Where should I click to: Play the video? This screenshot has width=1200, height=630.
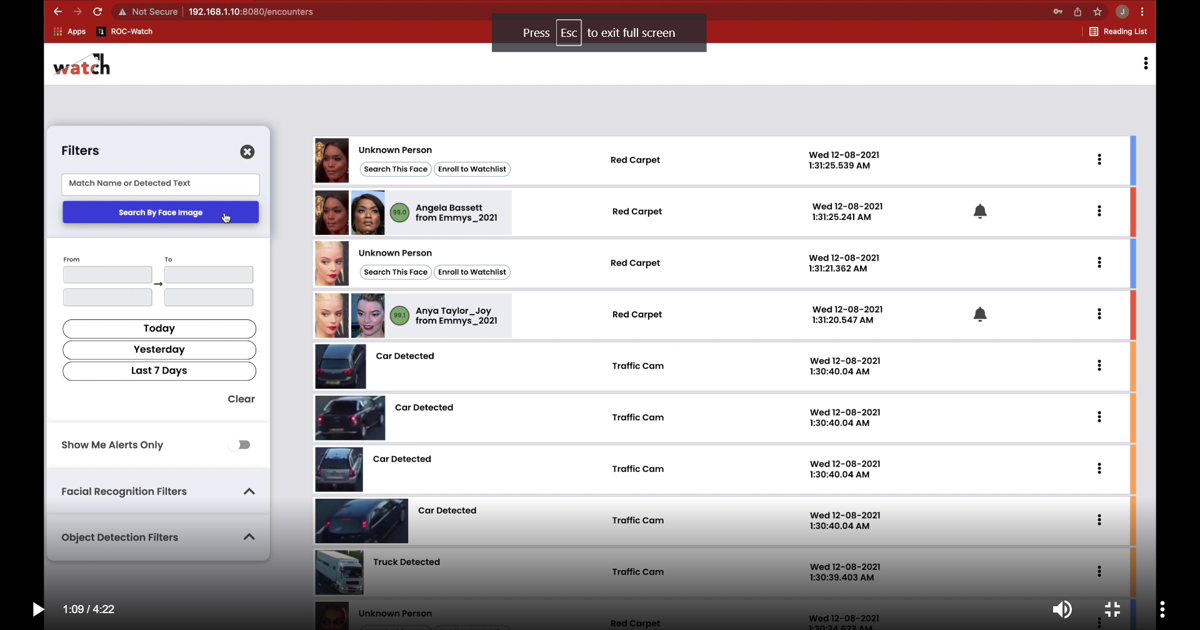(37, 609)
